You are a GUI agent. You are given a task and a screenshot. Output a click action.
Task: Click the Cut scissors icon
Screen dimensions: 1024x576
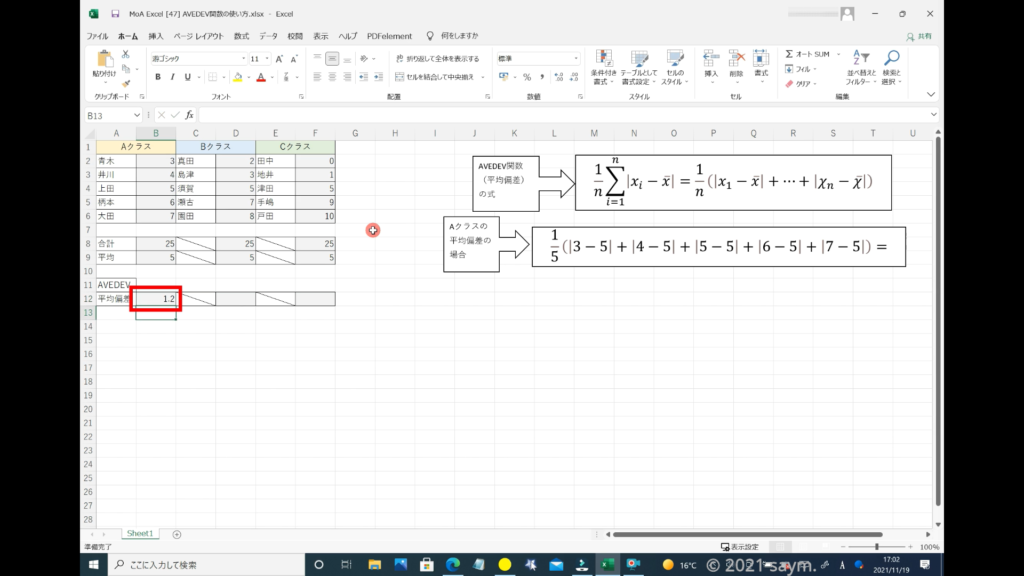[x=126, y=54]
